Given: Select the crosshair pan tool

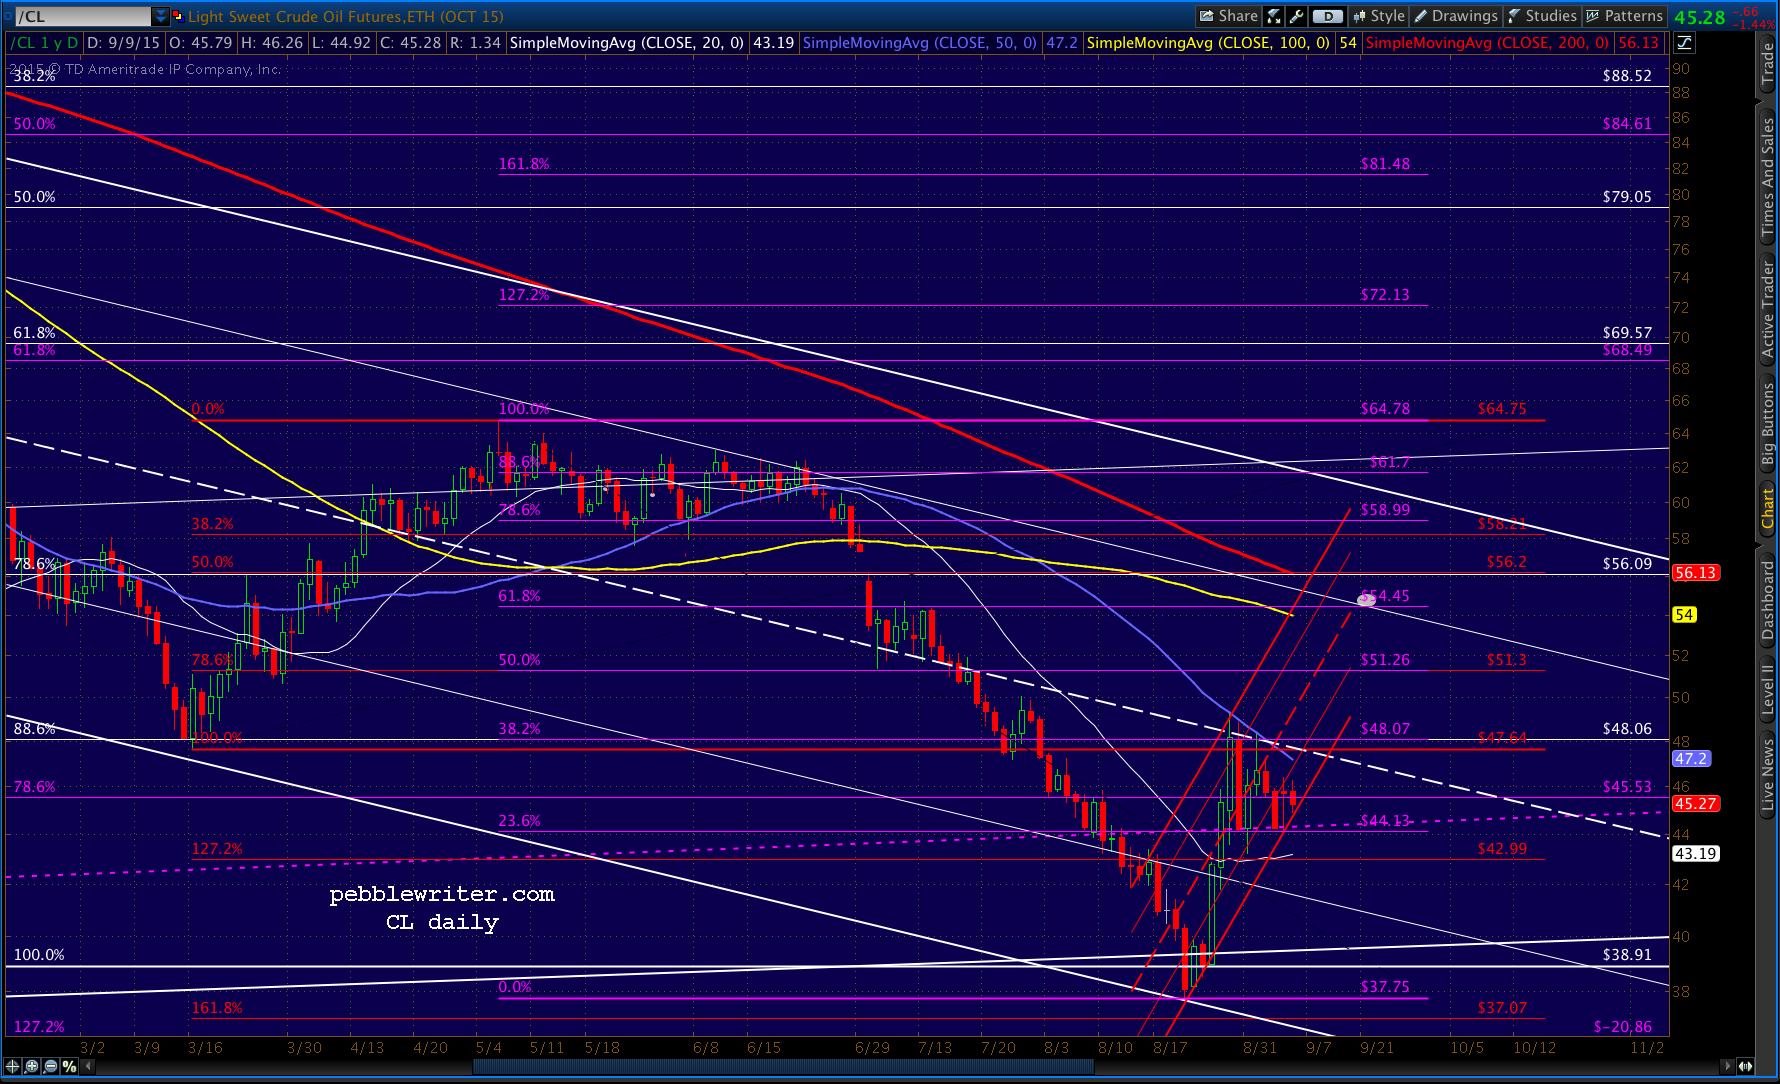Looking at the screenshot, I should (12, 1066).
